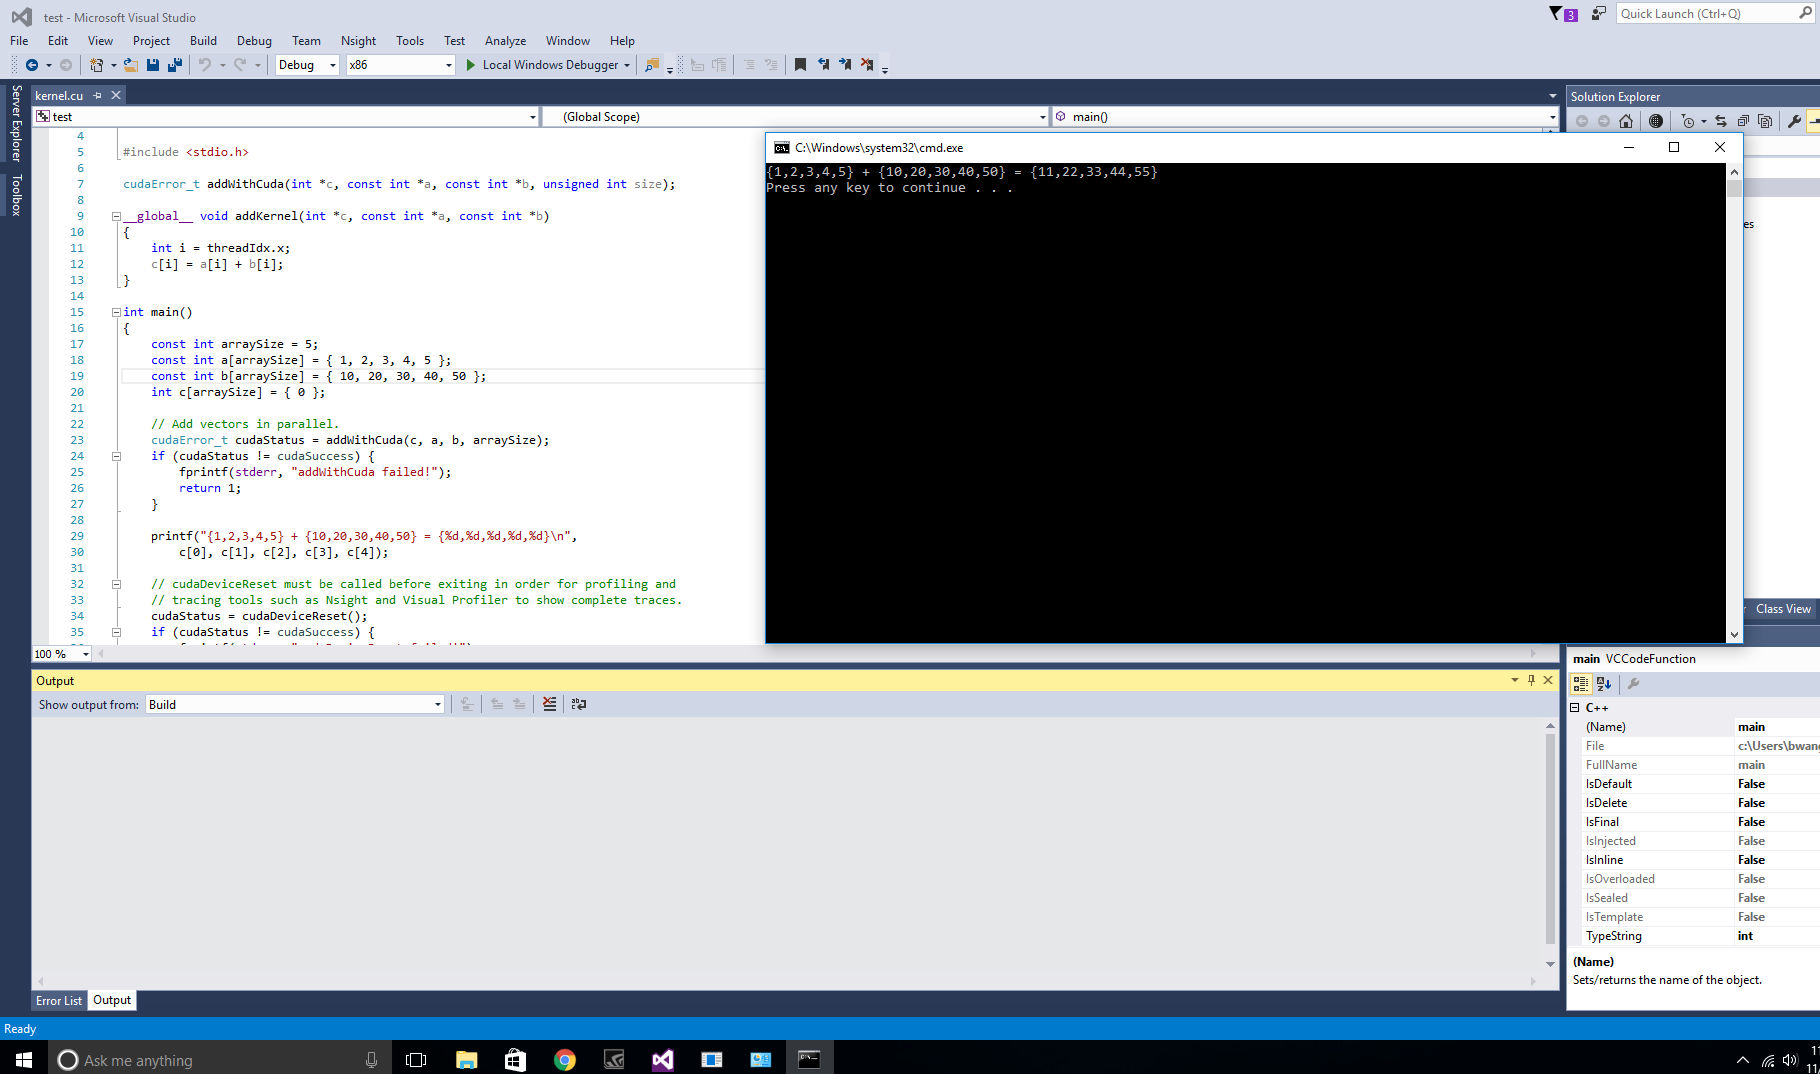Click Clear All in Output panel
Viewport: 1820px width, 1074px height.
point(549,705)
